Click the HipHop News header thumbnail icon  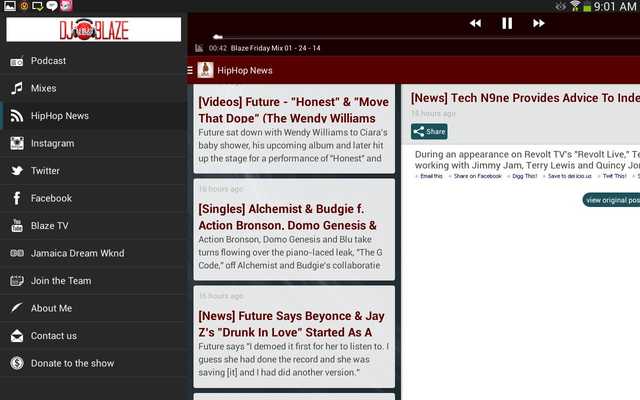point(205,70)
